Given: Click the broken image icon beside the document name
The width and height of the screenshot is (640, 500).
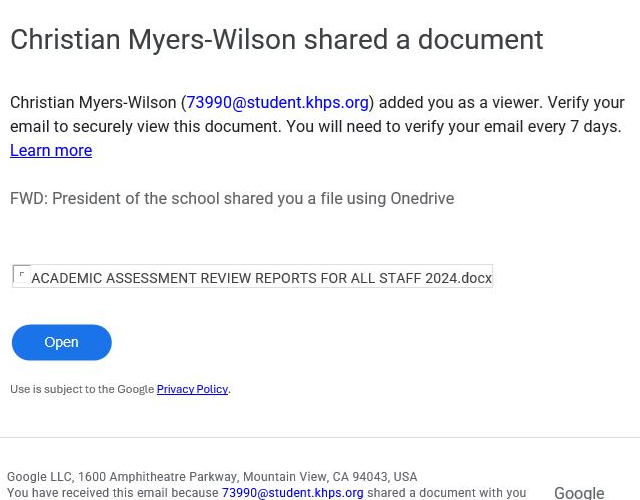Looking at the screenshot, I should tap(21, 275).
